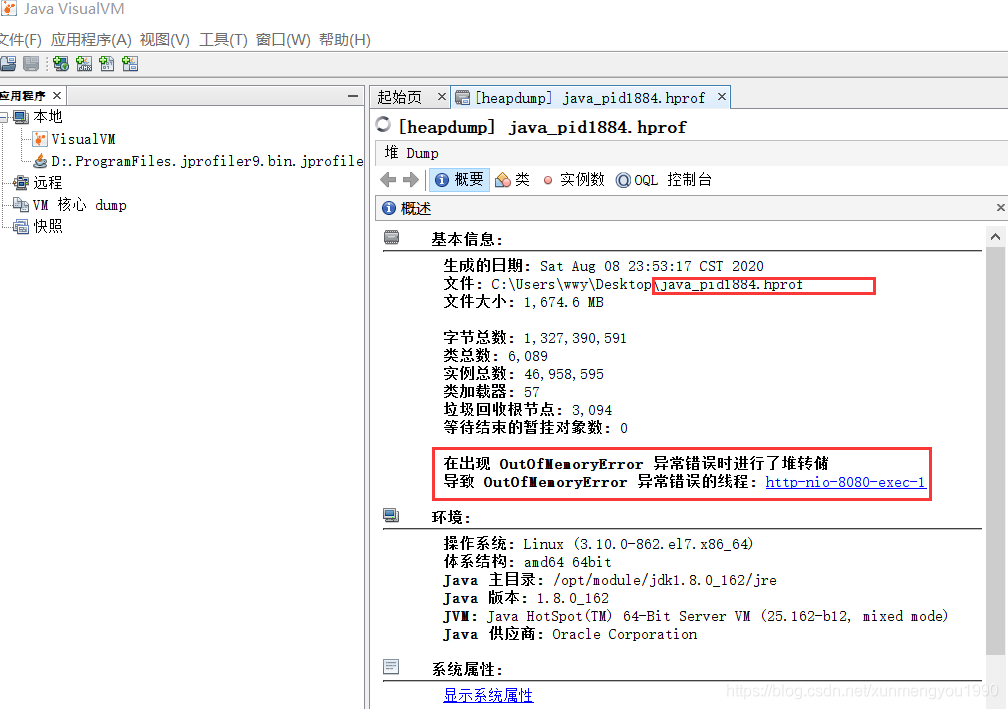Image resolution: width=1008 pixels, height=709 pixels.
Task: Click the vertical scrollbar thumb
Action: 995,451
